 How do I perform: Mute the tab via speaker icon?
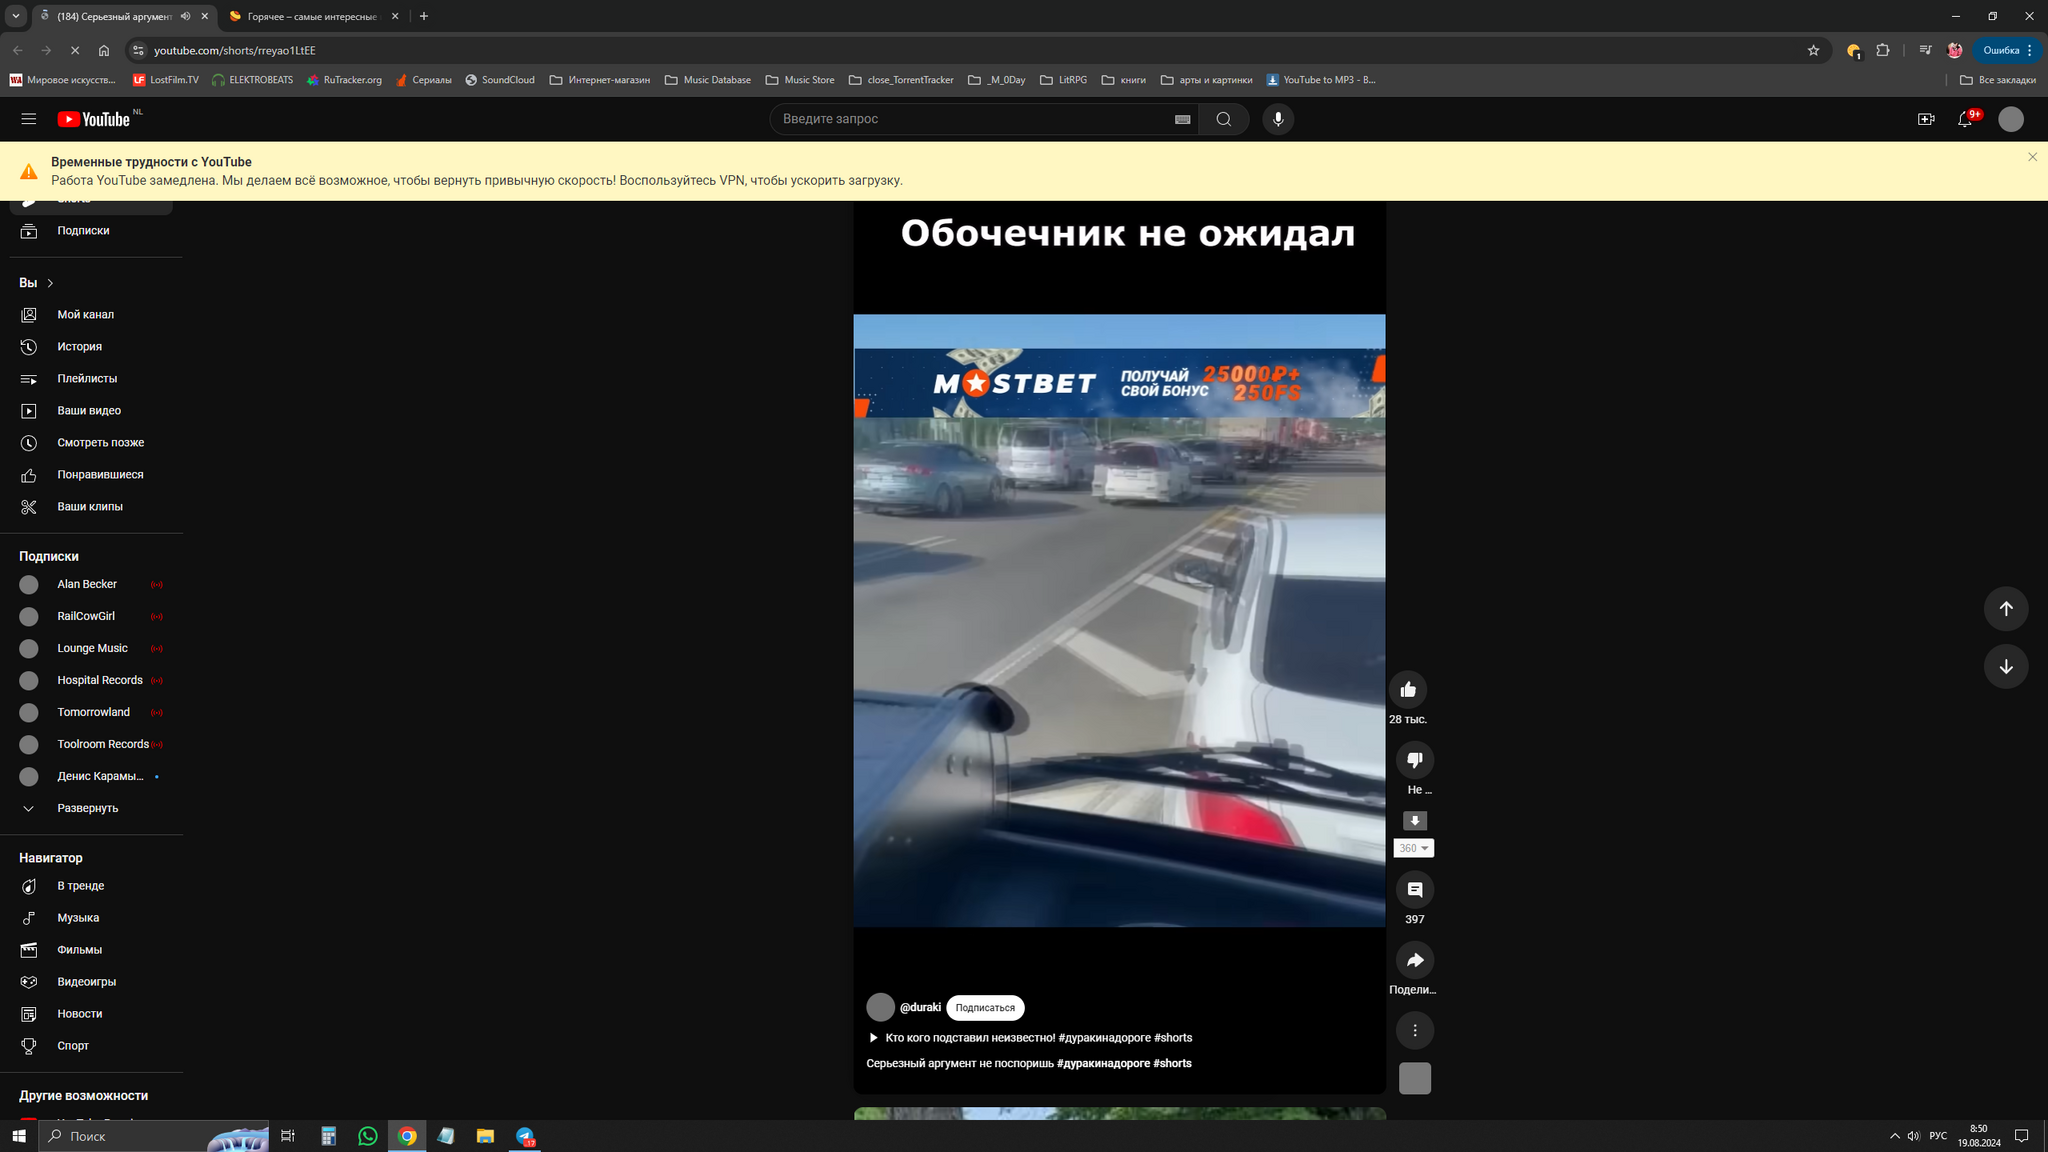click(x=185, y=16)
